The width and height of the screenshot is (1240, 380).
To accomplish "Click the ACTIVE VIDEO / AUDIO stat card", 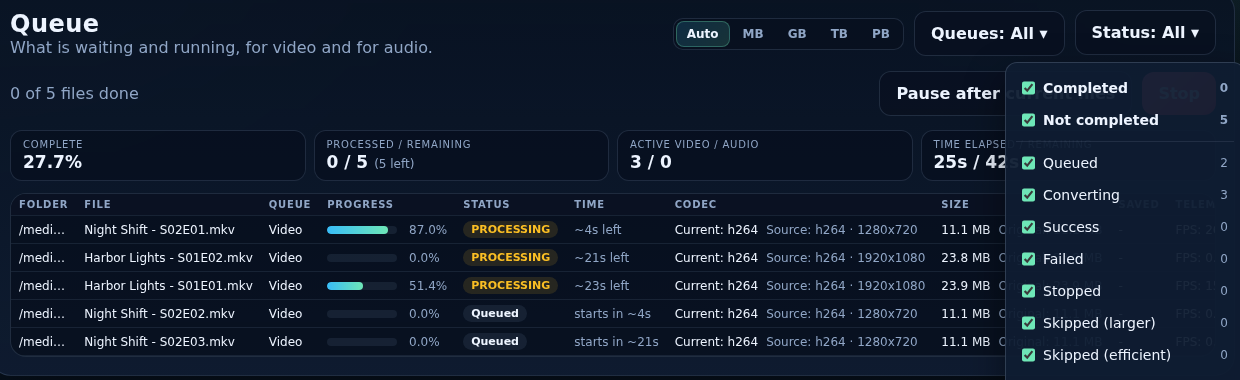I will click(x=764, y=155).
